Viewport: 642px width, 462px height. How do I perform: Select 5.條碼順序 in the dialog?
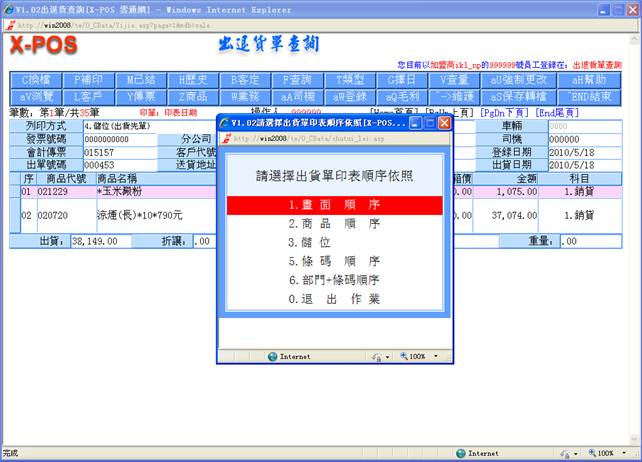pos(329,261)
